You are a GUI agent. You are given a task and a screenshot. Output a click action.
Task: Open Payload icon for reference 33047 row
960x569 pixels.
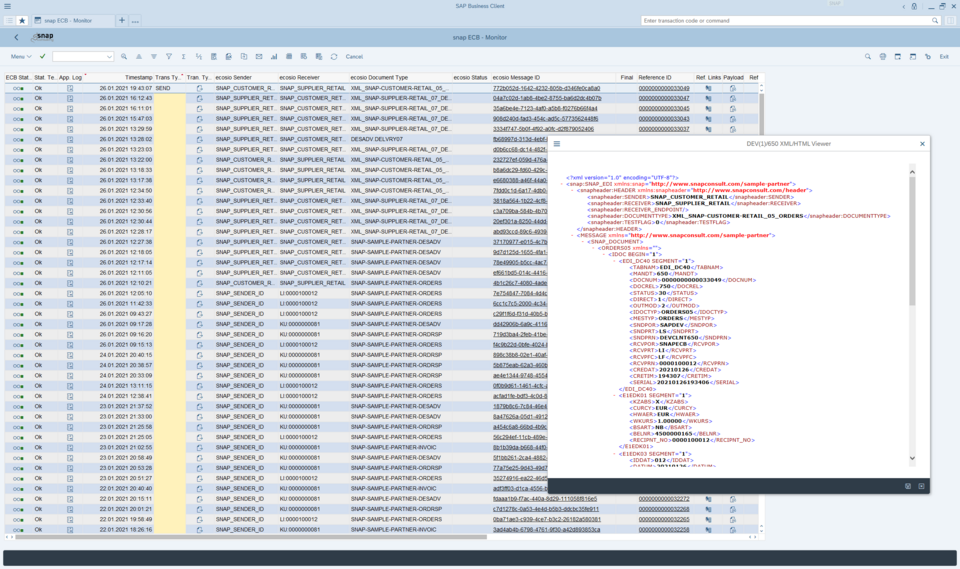tap(733, 98)
